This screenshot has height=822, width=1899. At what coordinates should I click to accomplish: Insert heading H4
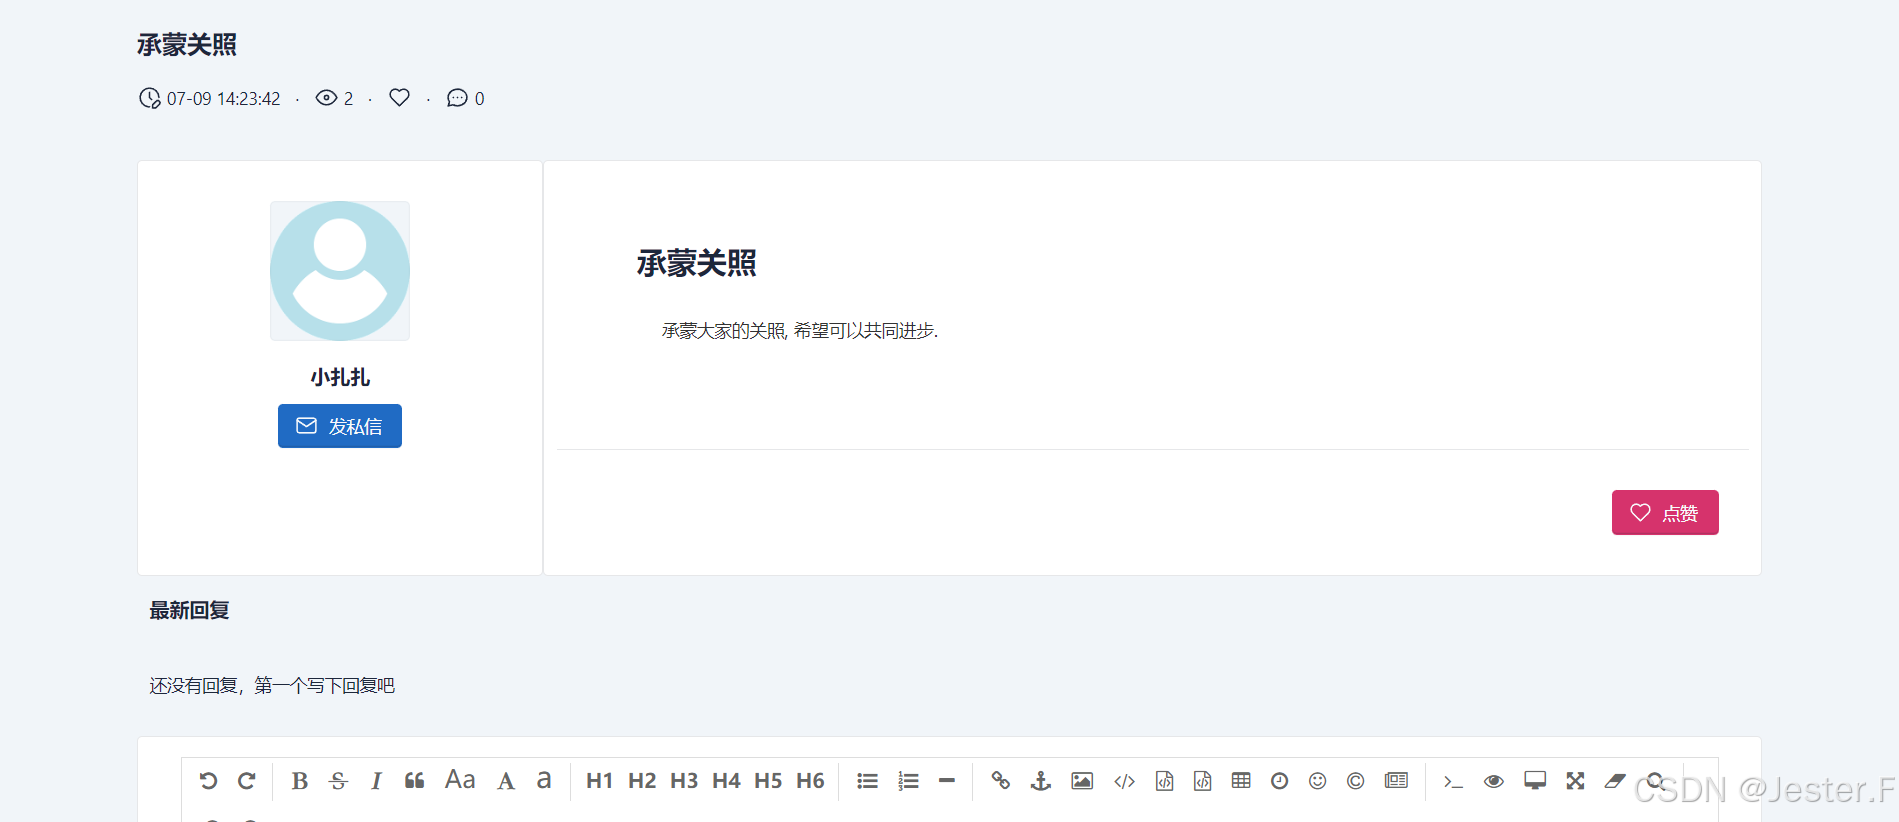[726, 781]
